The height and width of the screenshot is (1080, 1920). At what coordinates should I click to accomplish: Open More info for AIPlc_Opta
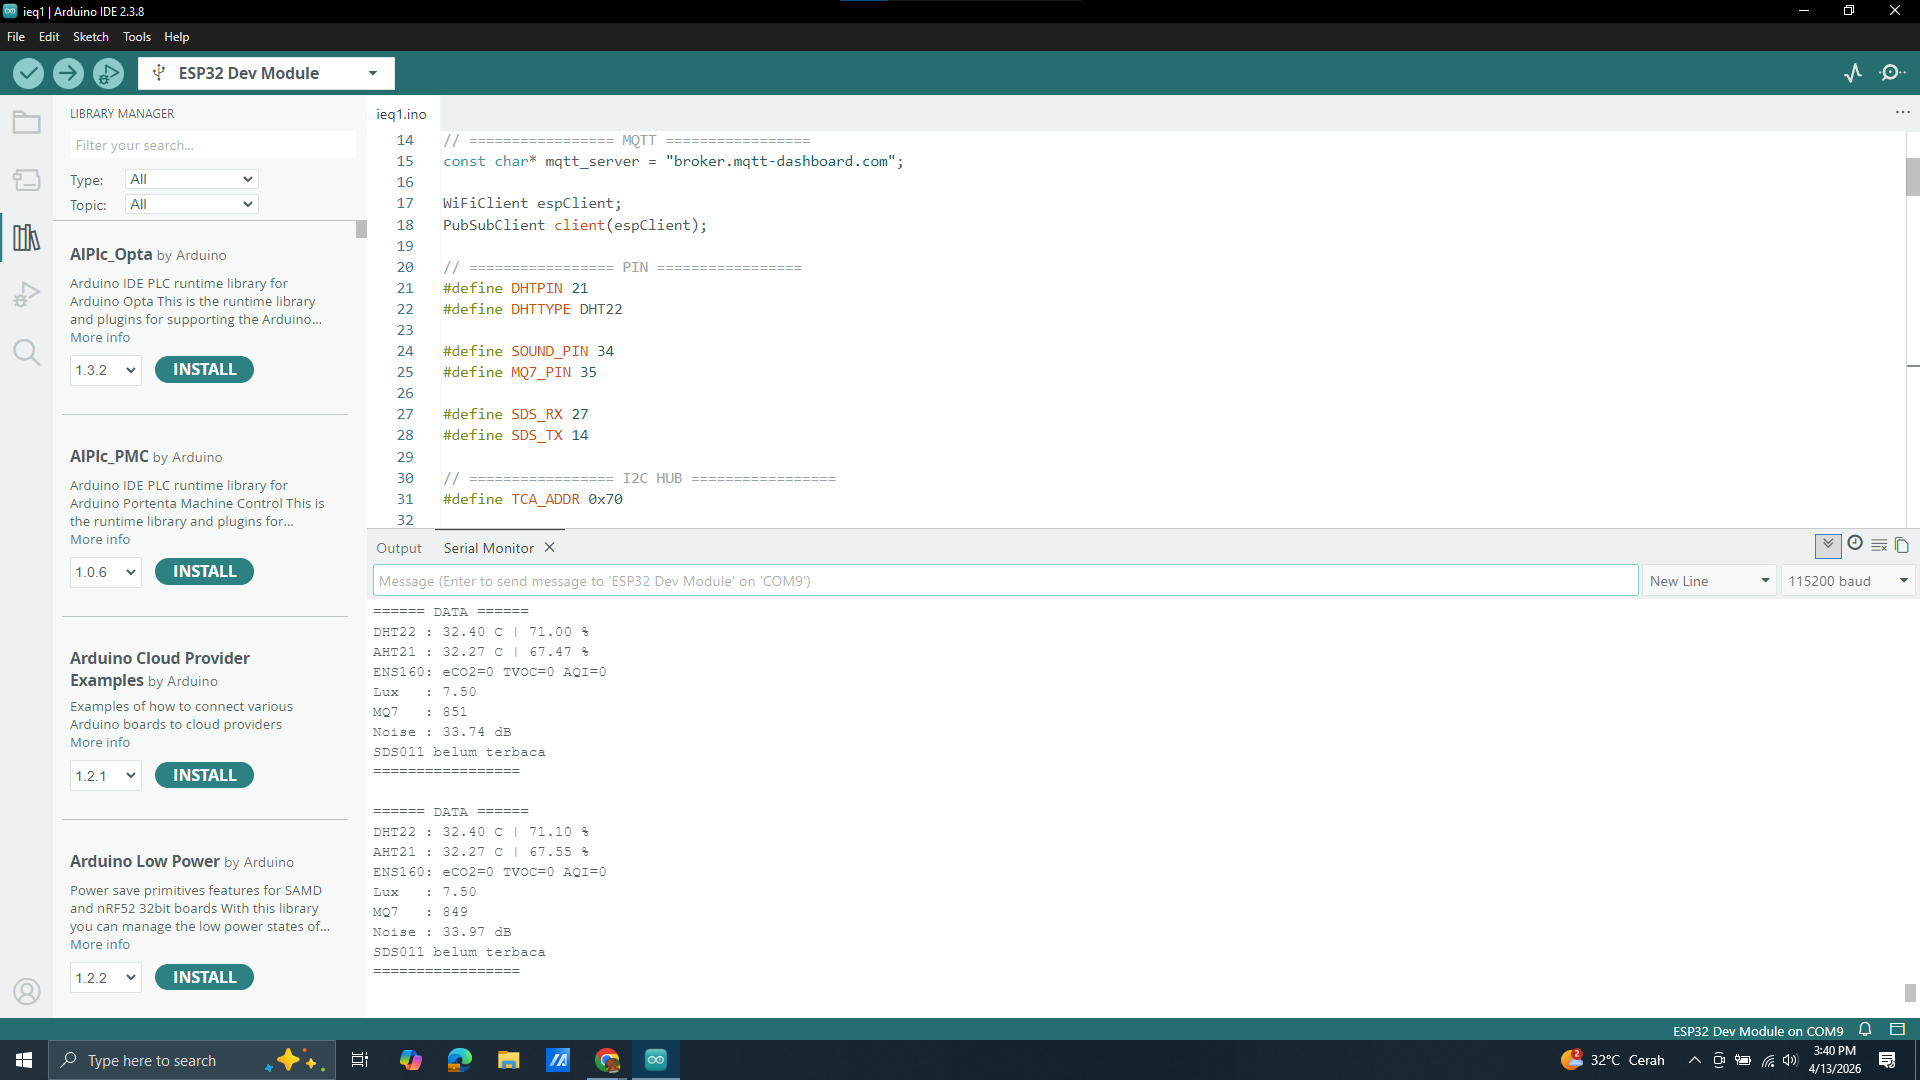(100, 337)
